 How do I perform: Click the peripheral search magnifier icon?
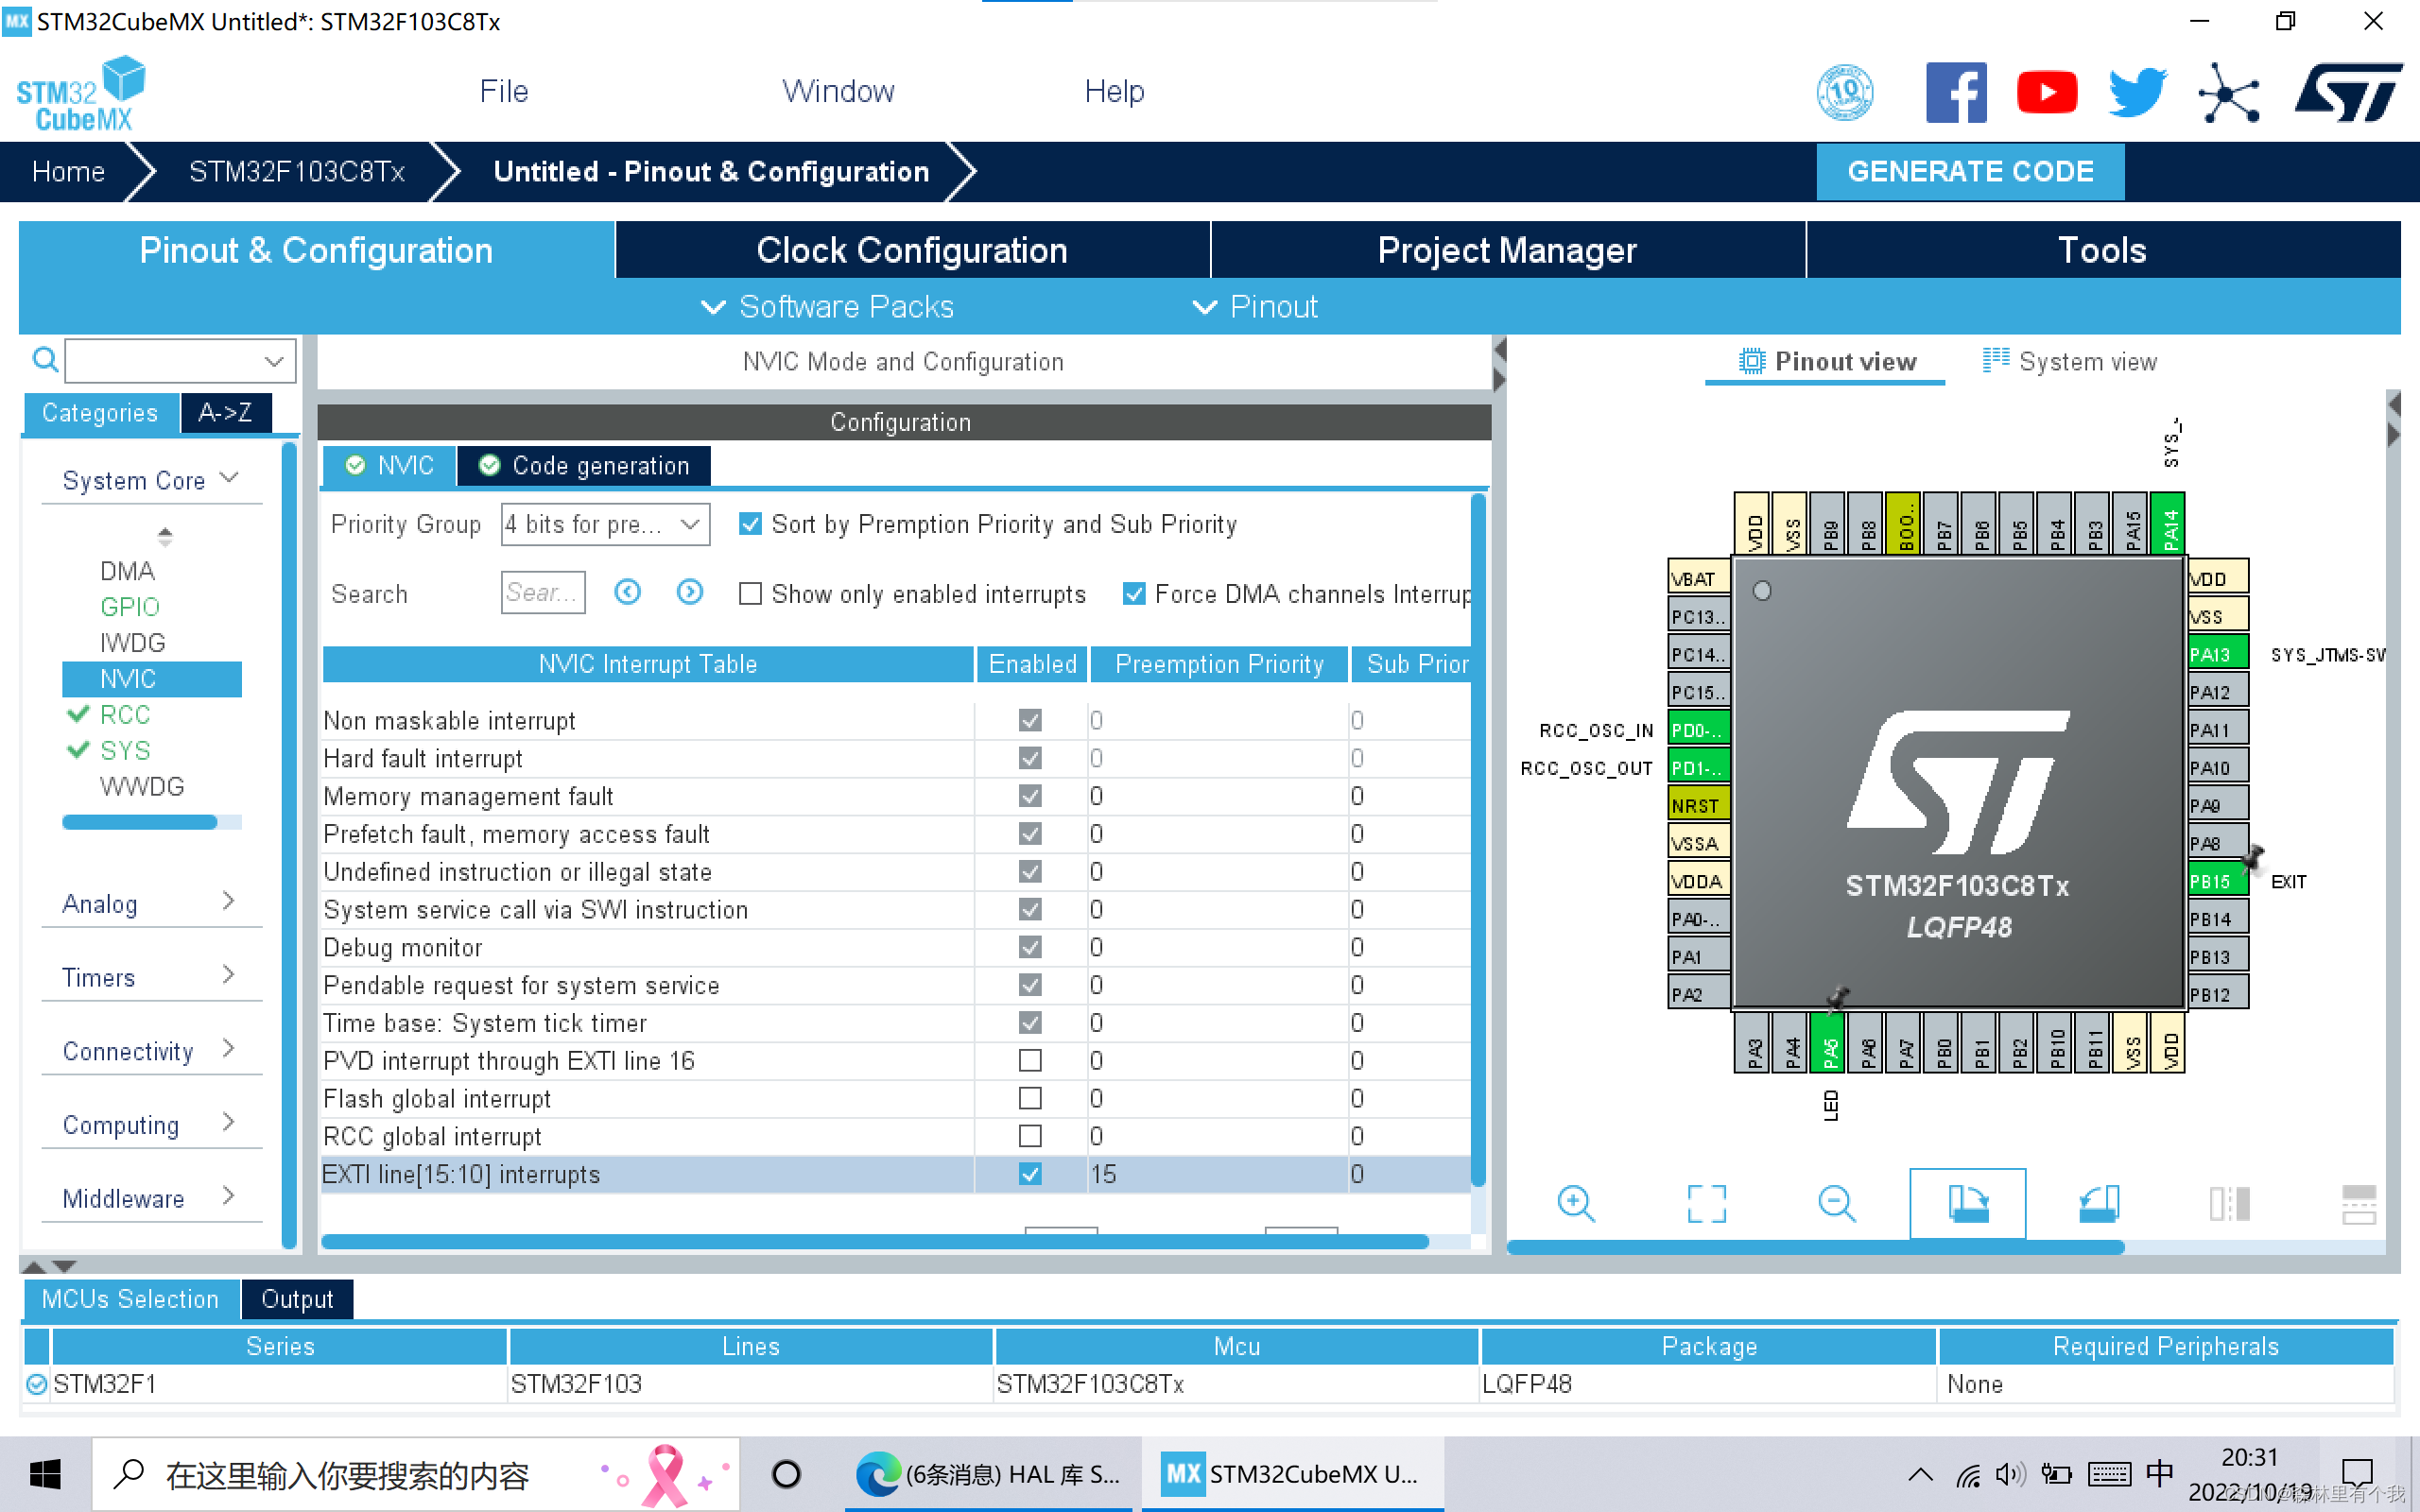[45, 360]
